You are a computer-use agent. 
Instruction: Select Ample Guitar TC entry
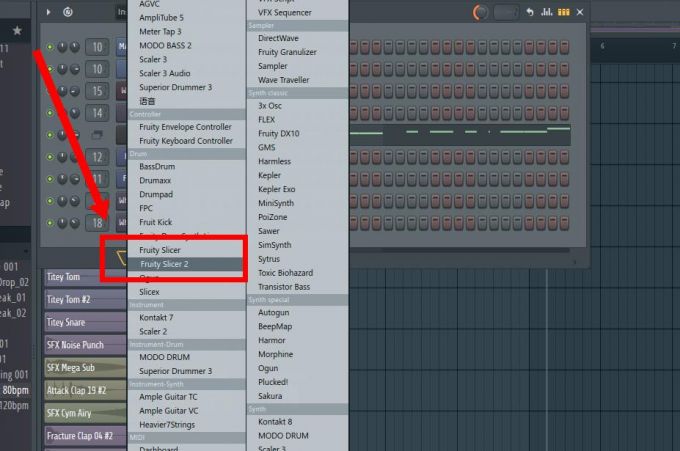coord(168,397)
